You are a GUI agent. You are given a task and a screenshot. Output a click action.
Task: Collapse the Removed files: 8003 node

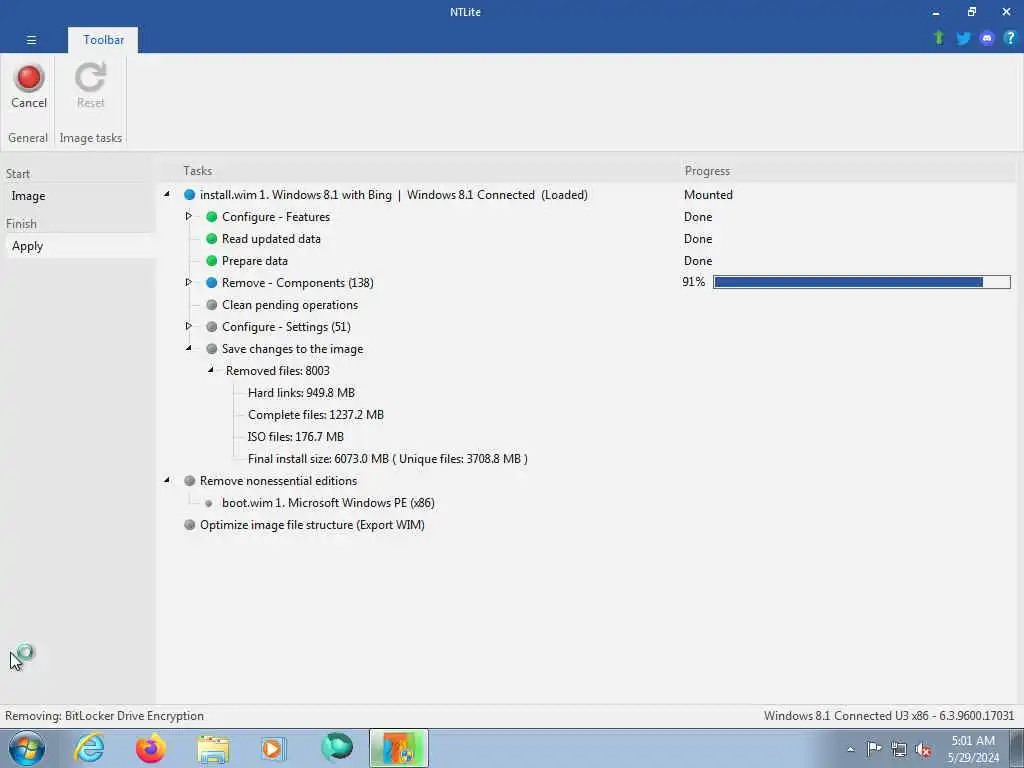click(x=210, y=370)
